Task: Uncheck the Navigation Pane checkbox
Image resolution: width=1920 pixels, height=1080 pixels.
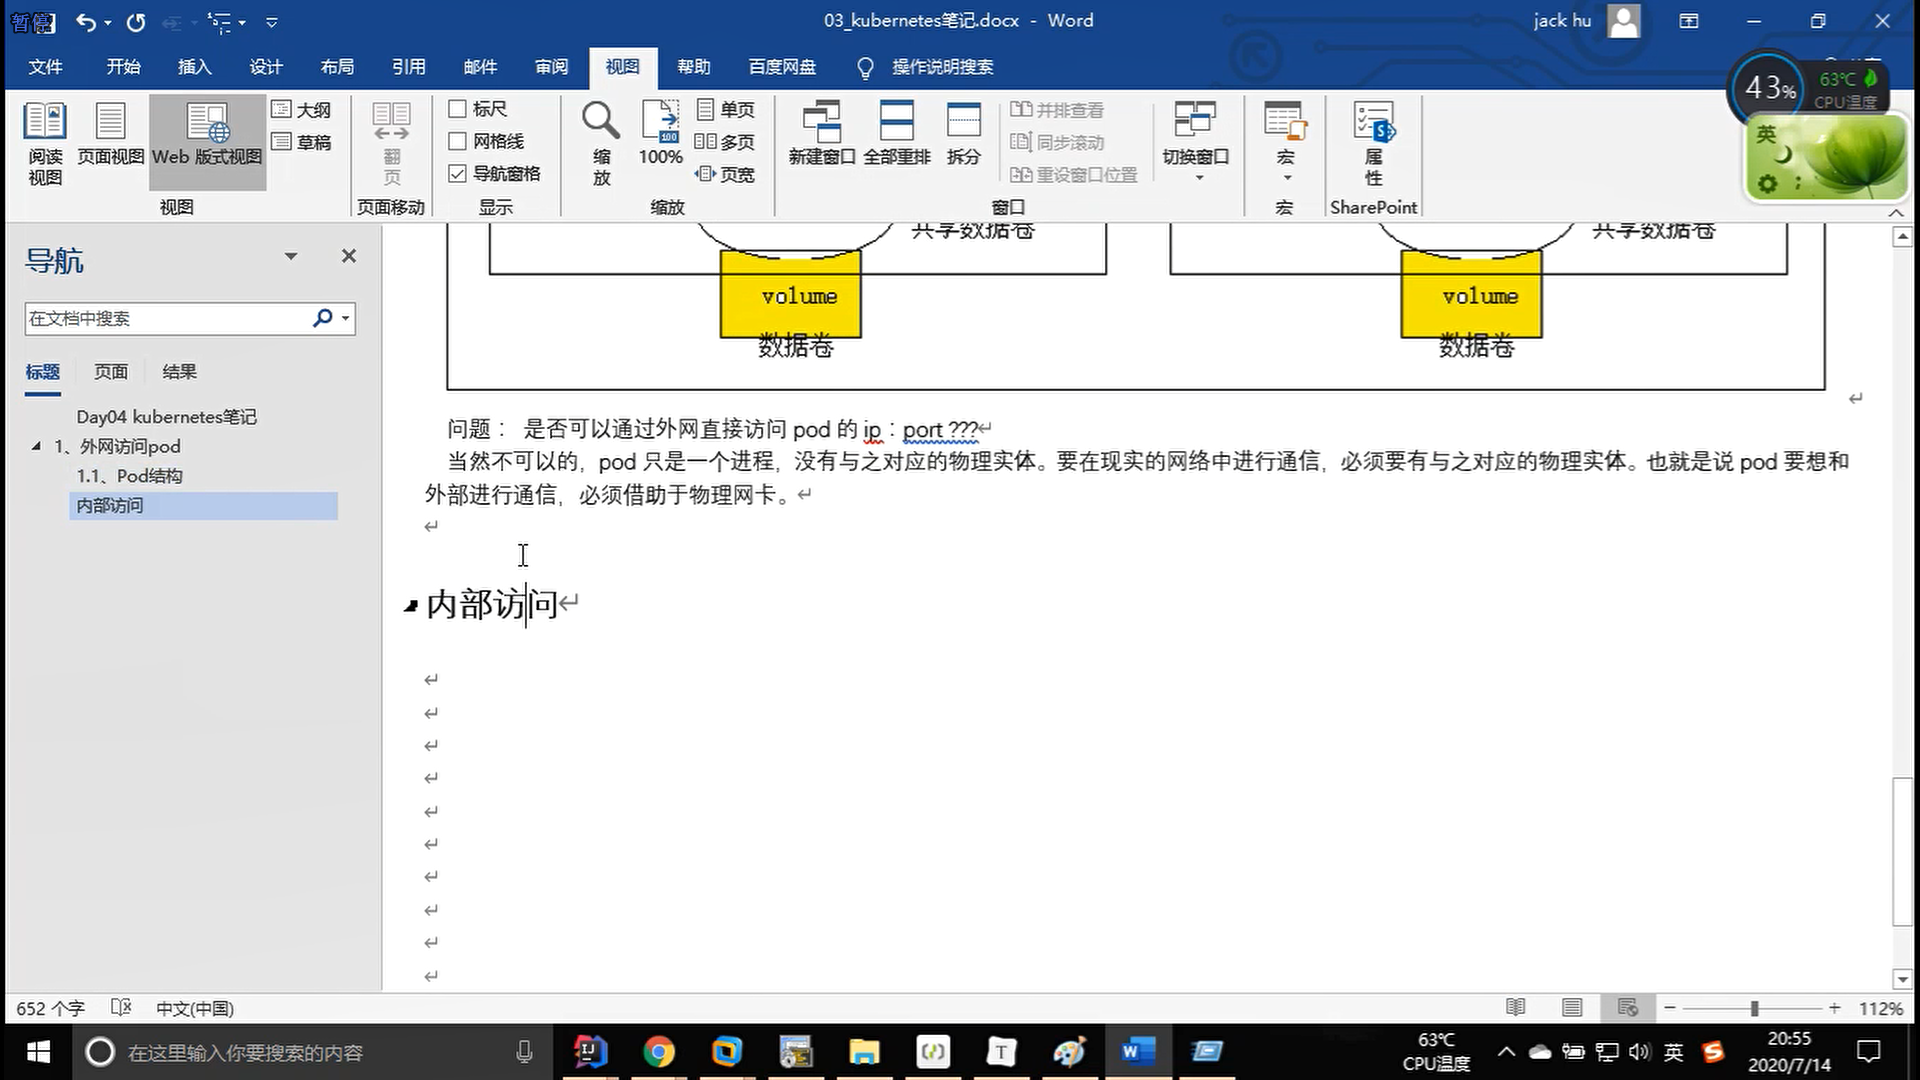Action: [458, 173]
